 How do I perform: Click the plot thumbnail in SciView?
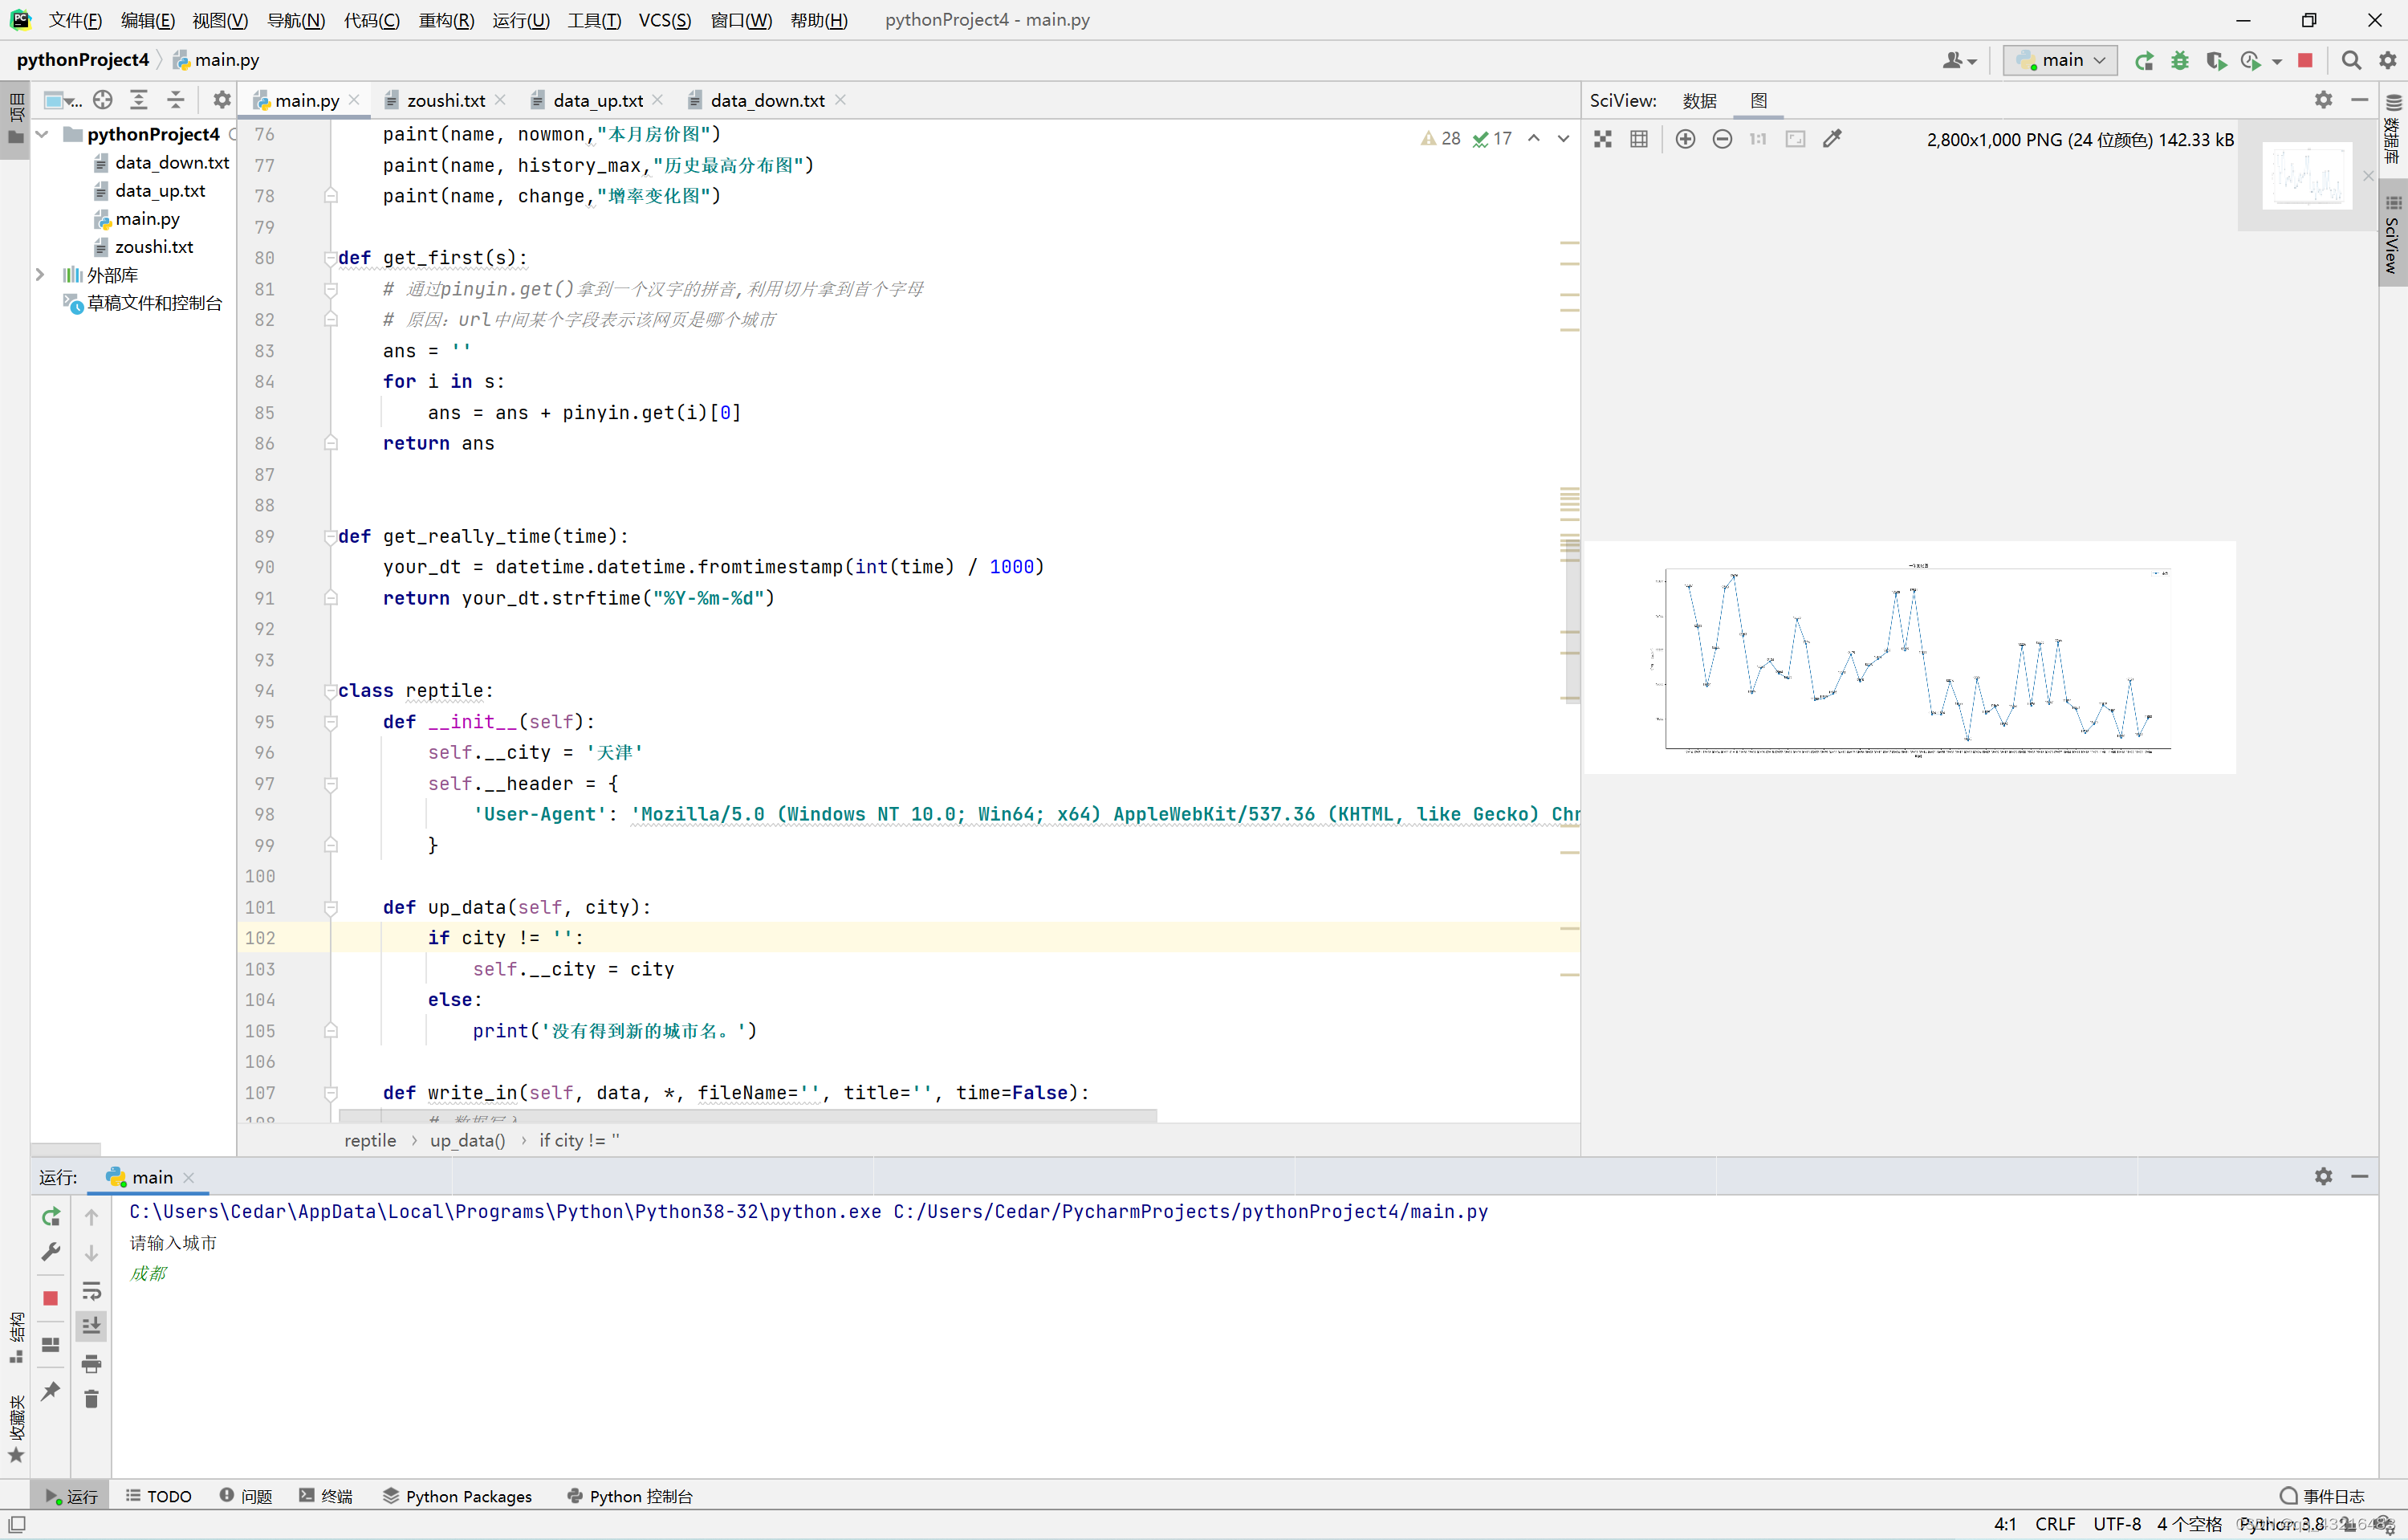click(x=2306, y=175)
